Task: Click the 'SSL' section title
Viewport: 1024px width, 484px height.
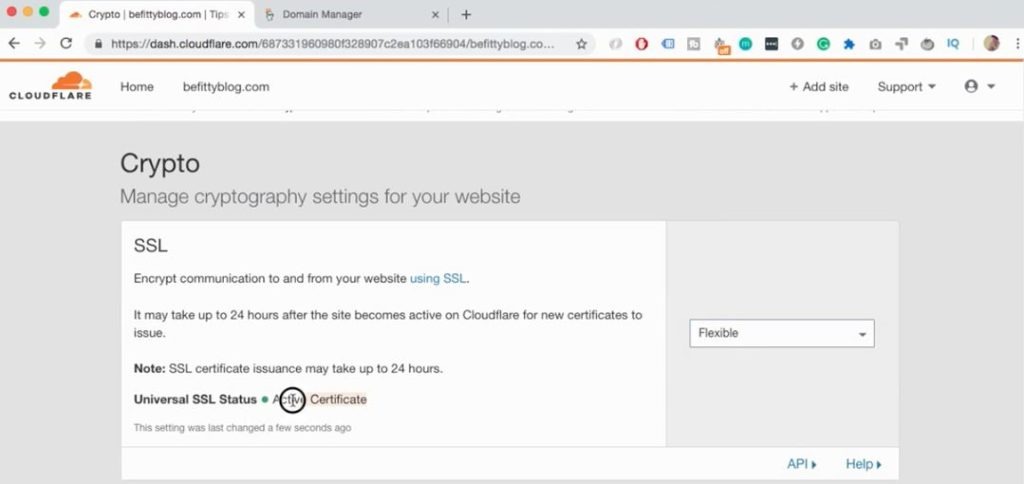Action: coord(151,246)
